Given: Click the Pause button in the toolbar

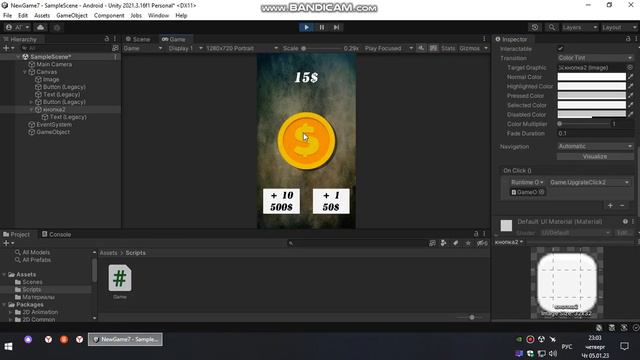Looking at the screenshot, I should click(322, 27).
